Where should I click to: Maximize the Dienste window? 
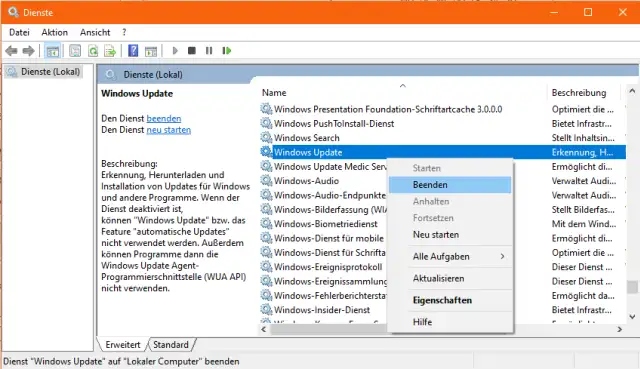pyautogui.click(x=588, y=12)
